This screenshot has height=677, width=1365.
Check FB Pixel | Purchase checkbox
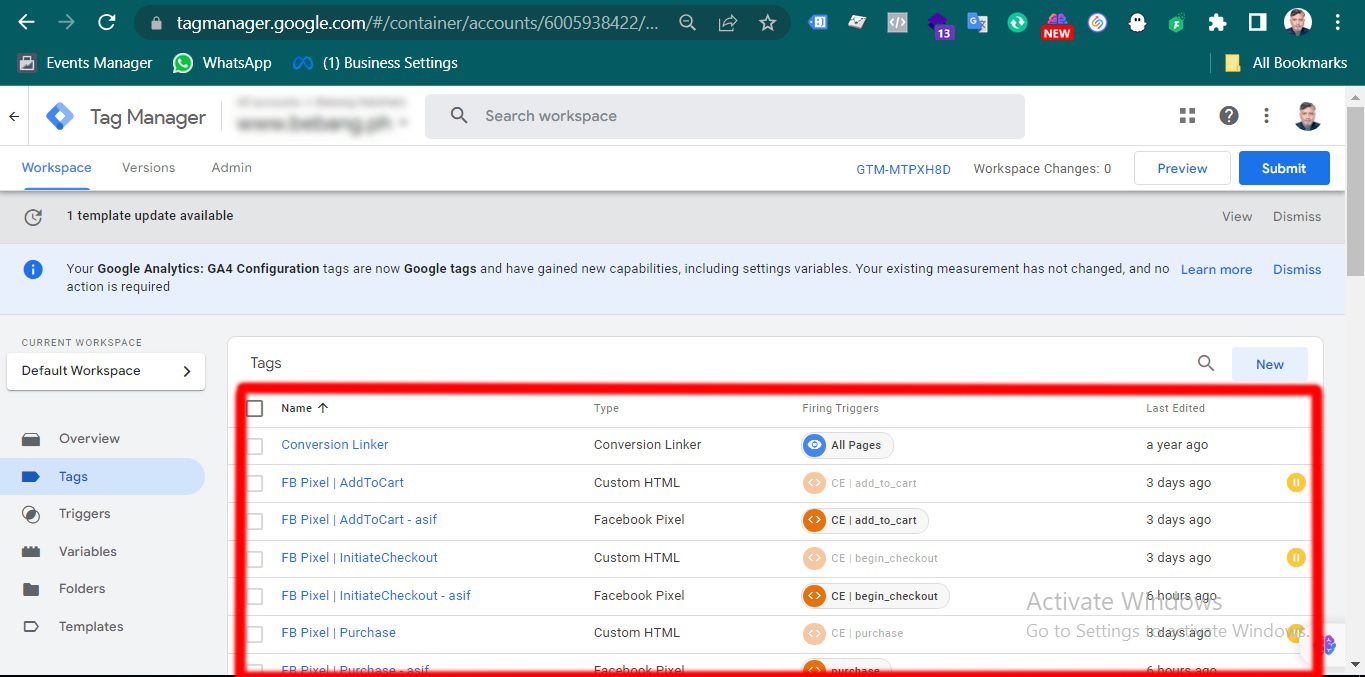[255, 634]
